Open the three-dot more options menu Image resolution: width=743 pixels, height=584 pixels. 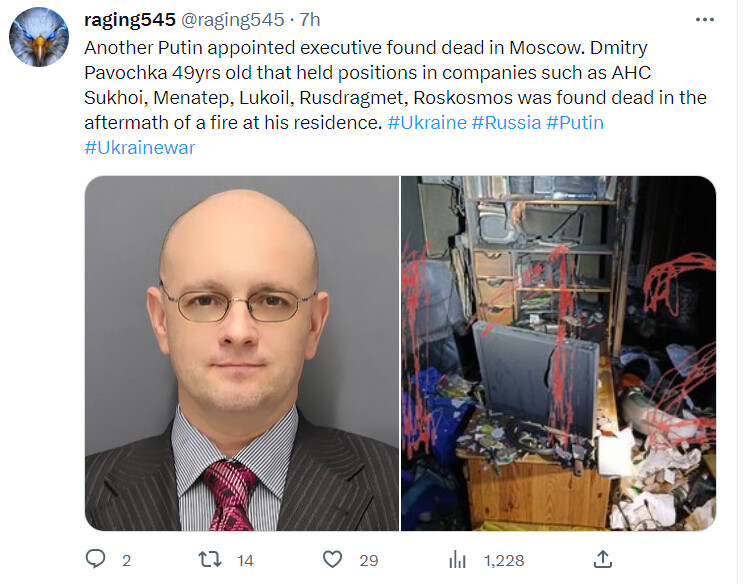(x=705, y=19)
